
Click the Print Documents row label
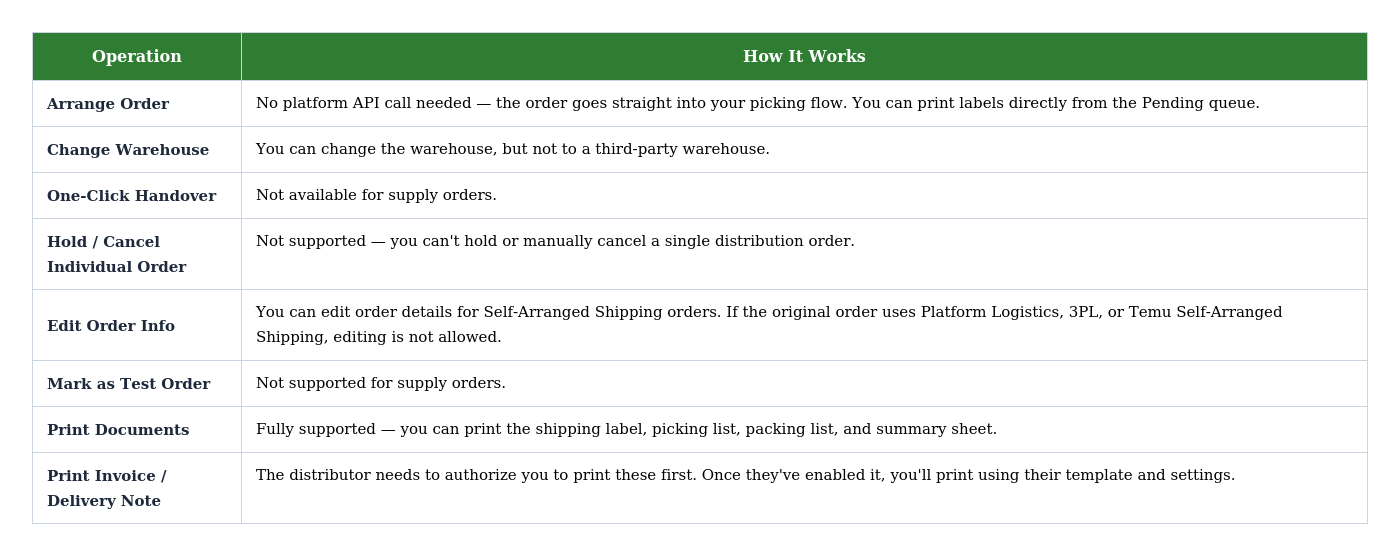(118, 430)
